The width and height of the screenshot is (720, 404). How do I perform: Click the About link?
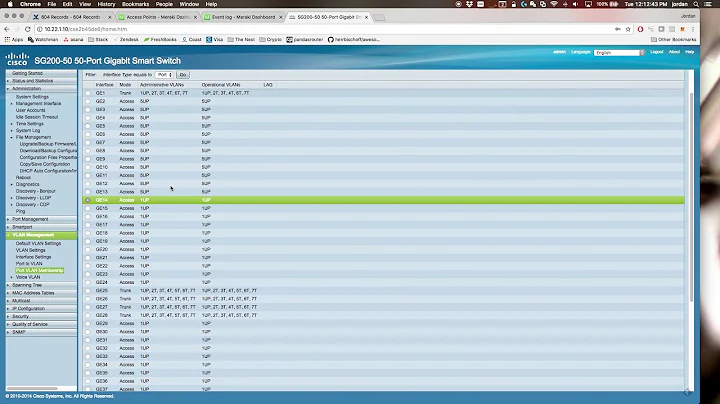pyautogui.click(x=674, y=52)
